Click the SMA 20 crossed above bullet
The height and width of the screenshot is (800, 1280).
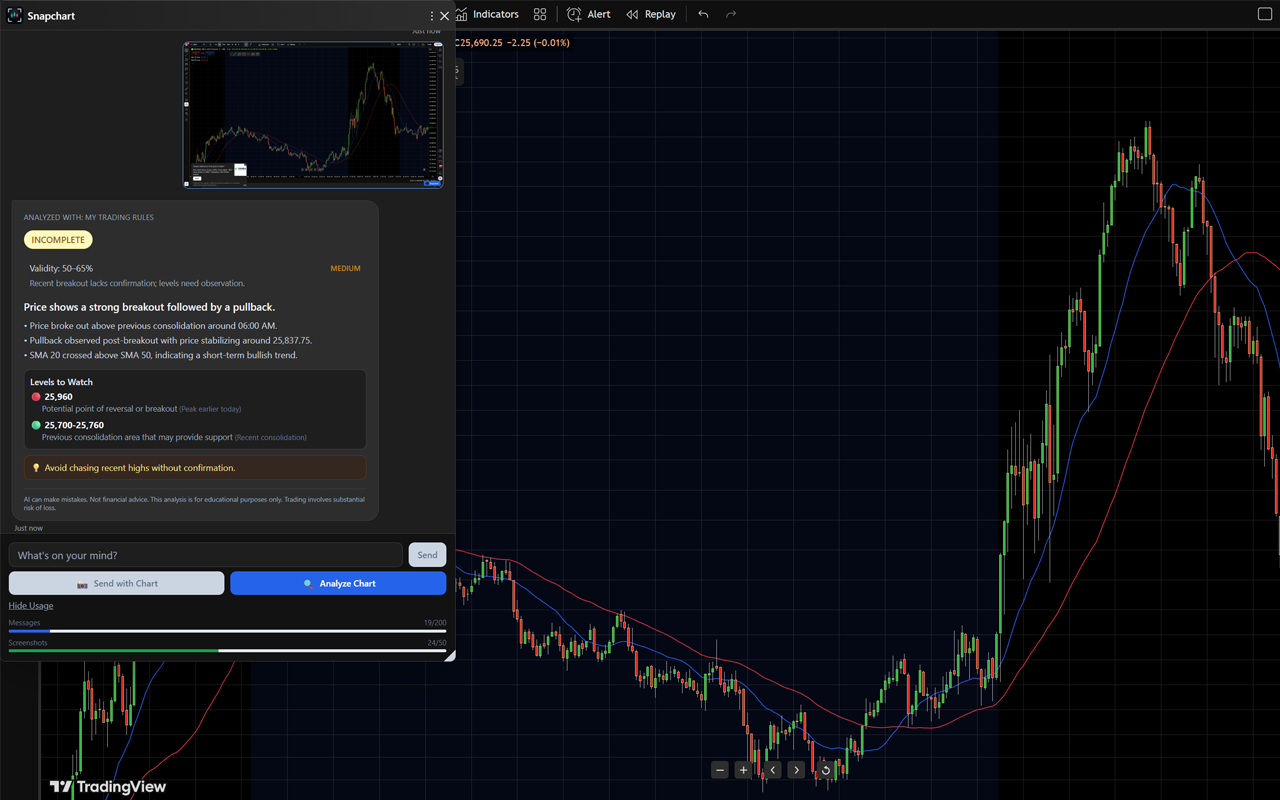(x=161, y=355)
